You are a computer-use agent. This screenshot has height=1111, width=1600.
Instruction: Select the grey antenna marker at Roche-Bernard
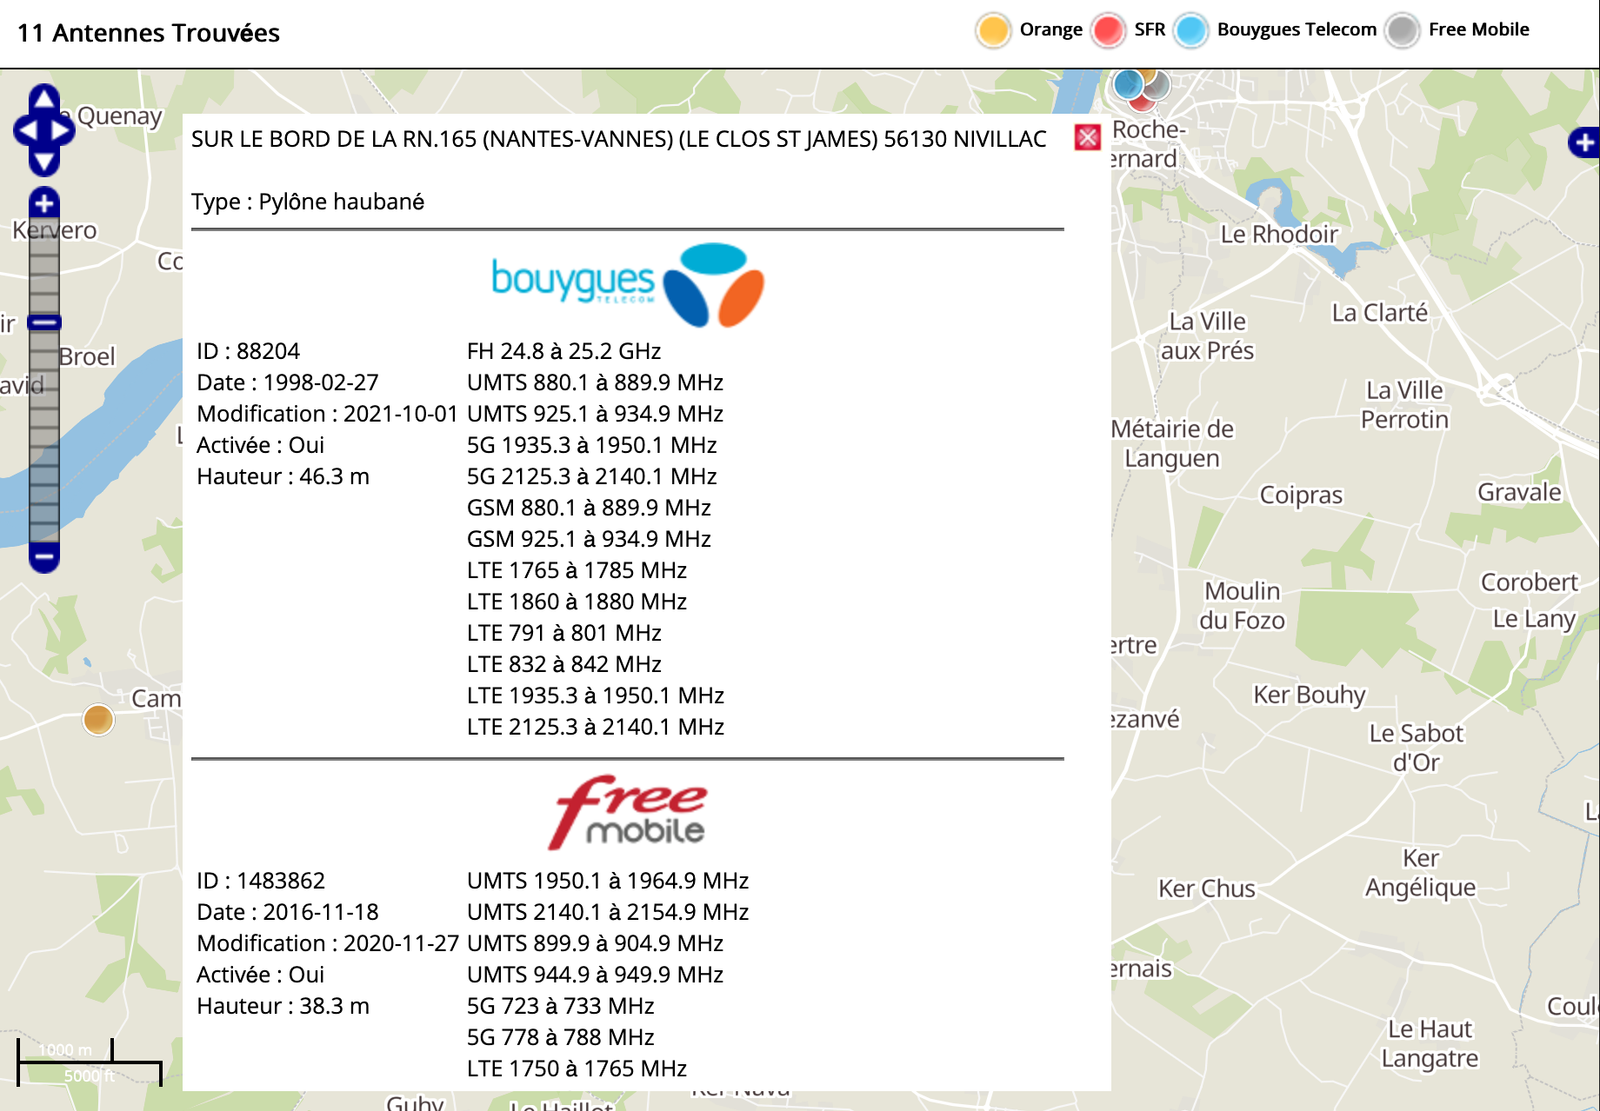(1157, 88)
